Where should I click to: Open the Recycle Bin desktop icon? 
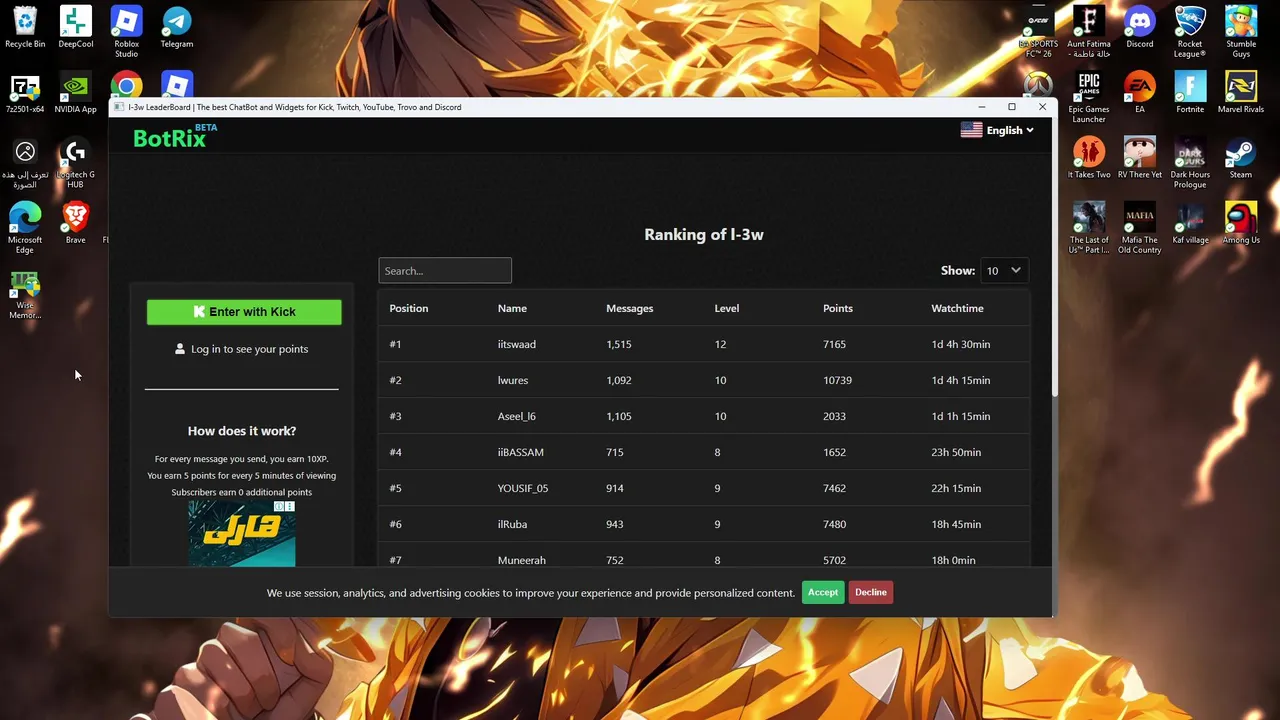(x=25, y=27)
